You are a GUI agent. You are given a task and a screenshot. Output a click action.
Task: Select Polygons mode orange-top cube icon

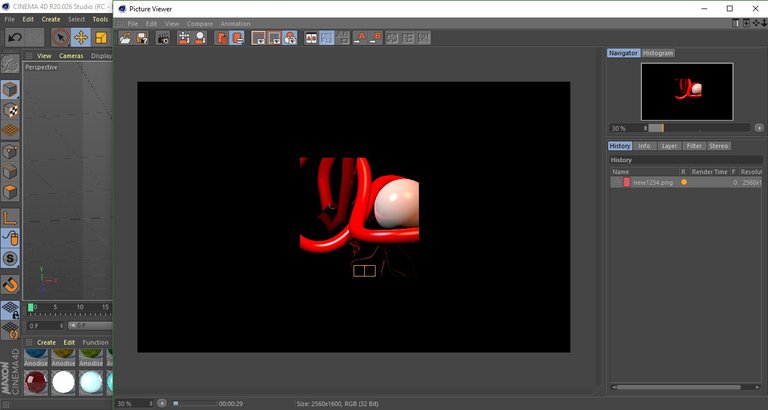(x=10, y=192)
